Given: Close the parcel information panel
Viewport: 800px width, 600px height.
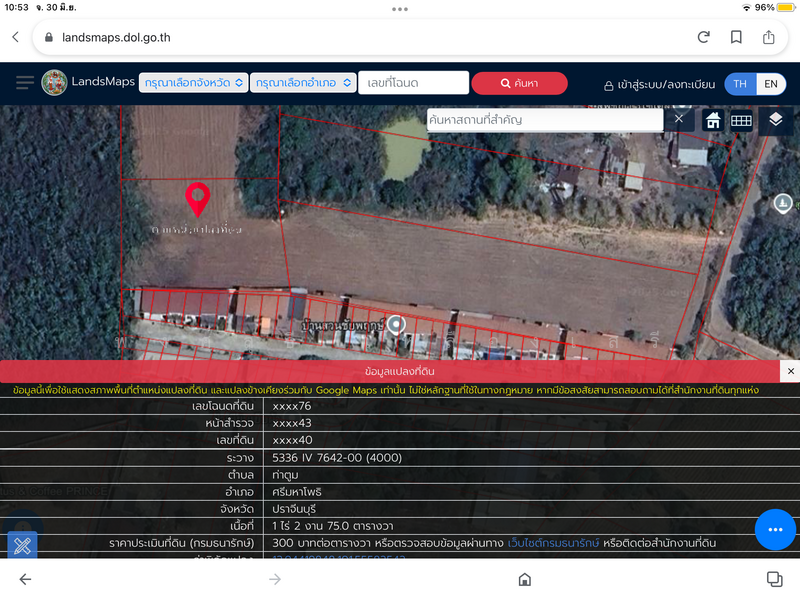Looking at the screenshot, I should (790, 371).
